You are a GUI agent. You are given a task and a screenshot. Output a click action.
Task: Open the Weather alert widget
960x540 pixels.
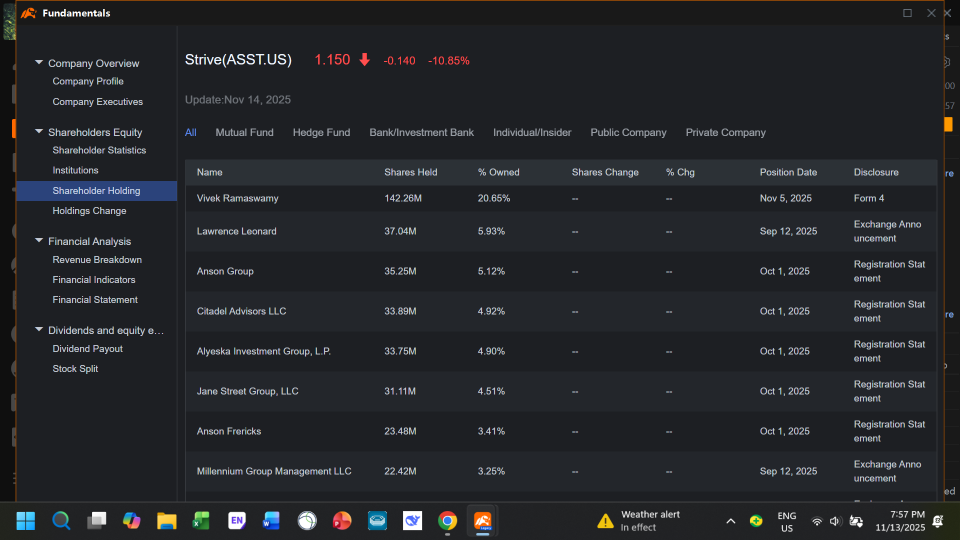pyautogui.click(x=640, y=521)
